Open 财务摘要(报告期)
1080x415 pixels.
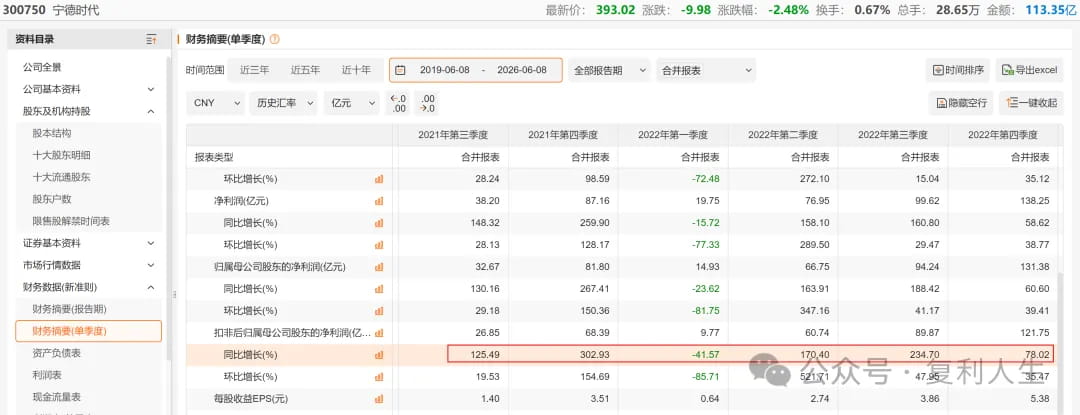69,309
